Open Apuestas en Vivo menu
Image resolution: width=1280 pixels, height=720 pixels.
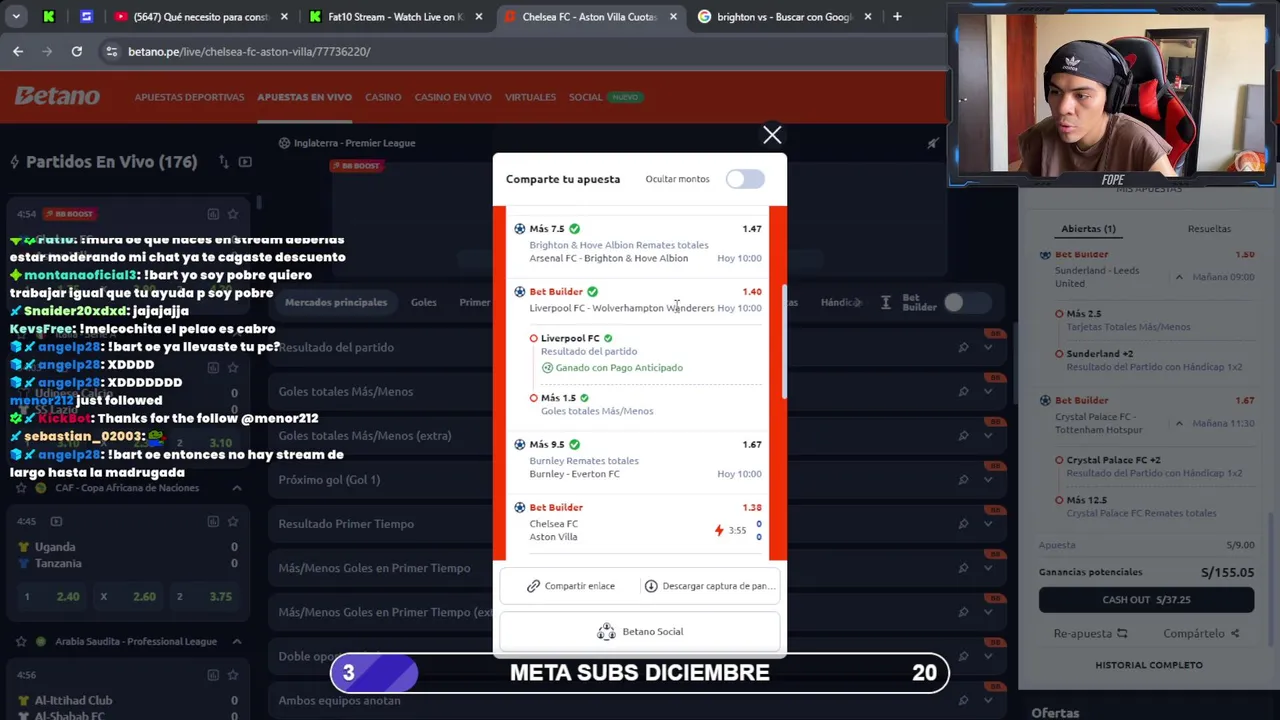(304, 97)
